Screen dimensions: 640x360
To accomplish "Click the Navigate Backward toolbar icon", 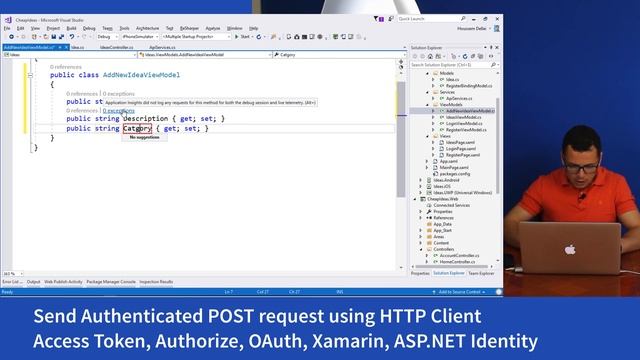I will (11, 37).
